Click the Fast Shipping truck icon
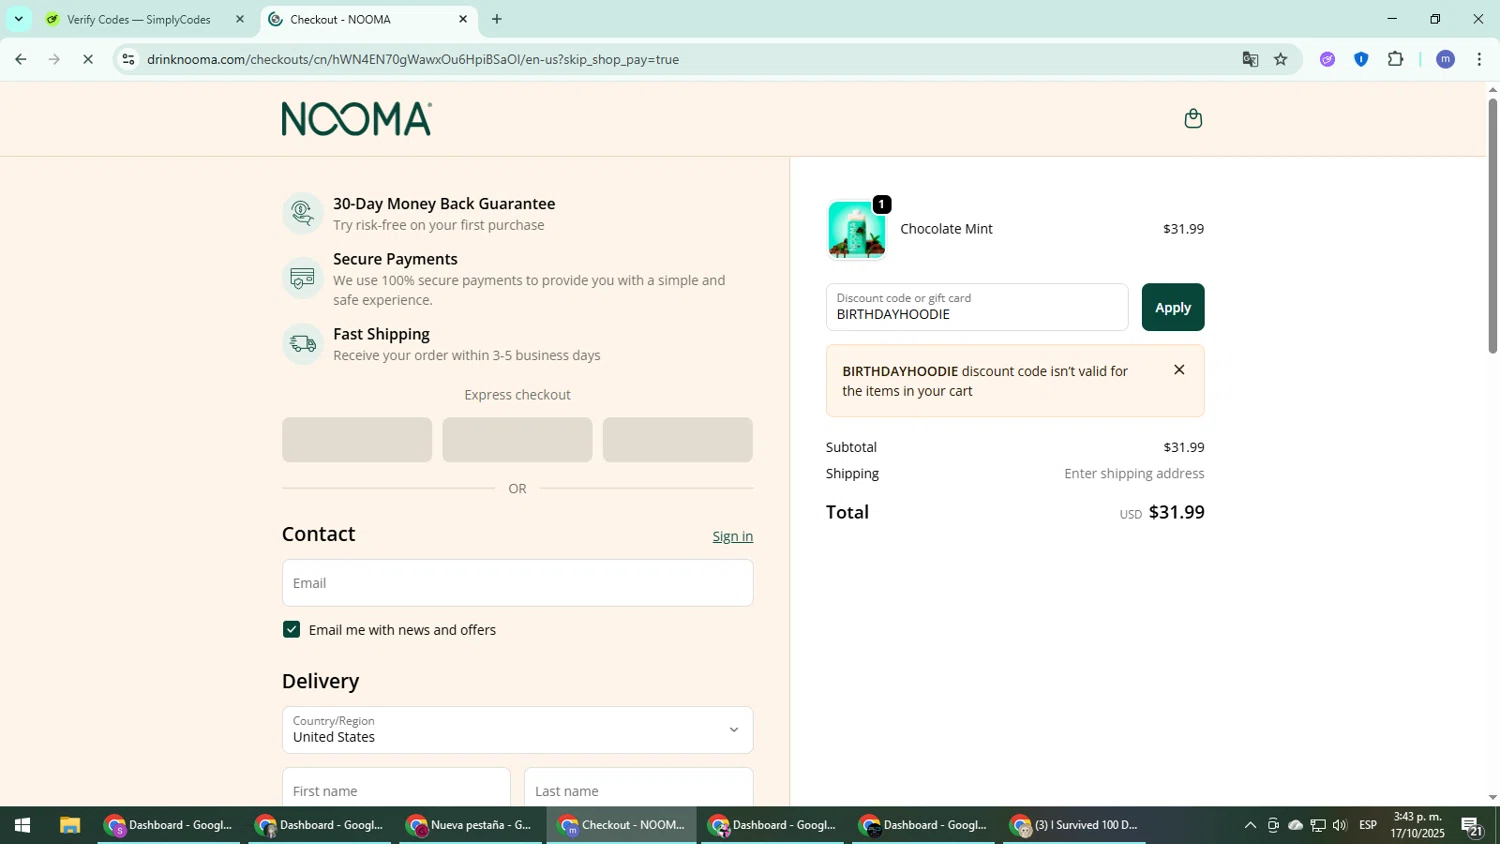1500x844 pixels. [302, 344]
